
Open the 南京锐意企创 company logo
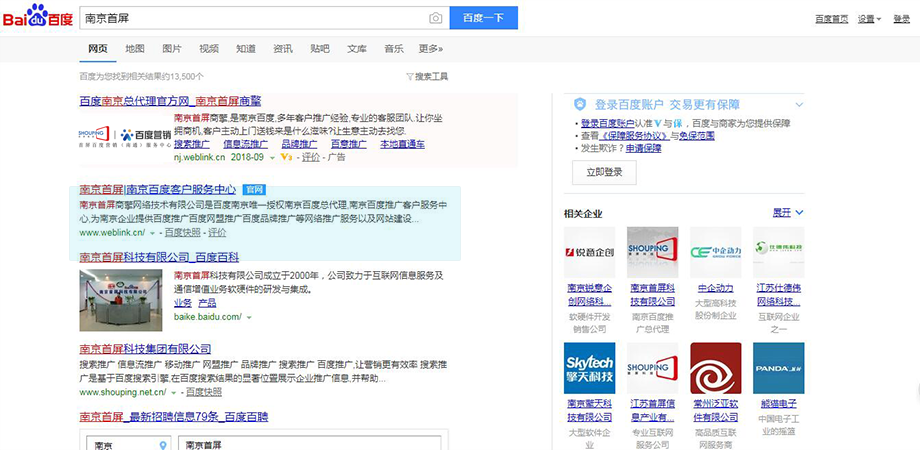coord(589,252)
